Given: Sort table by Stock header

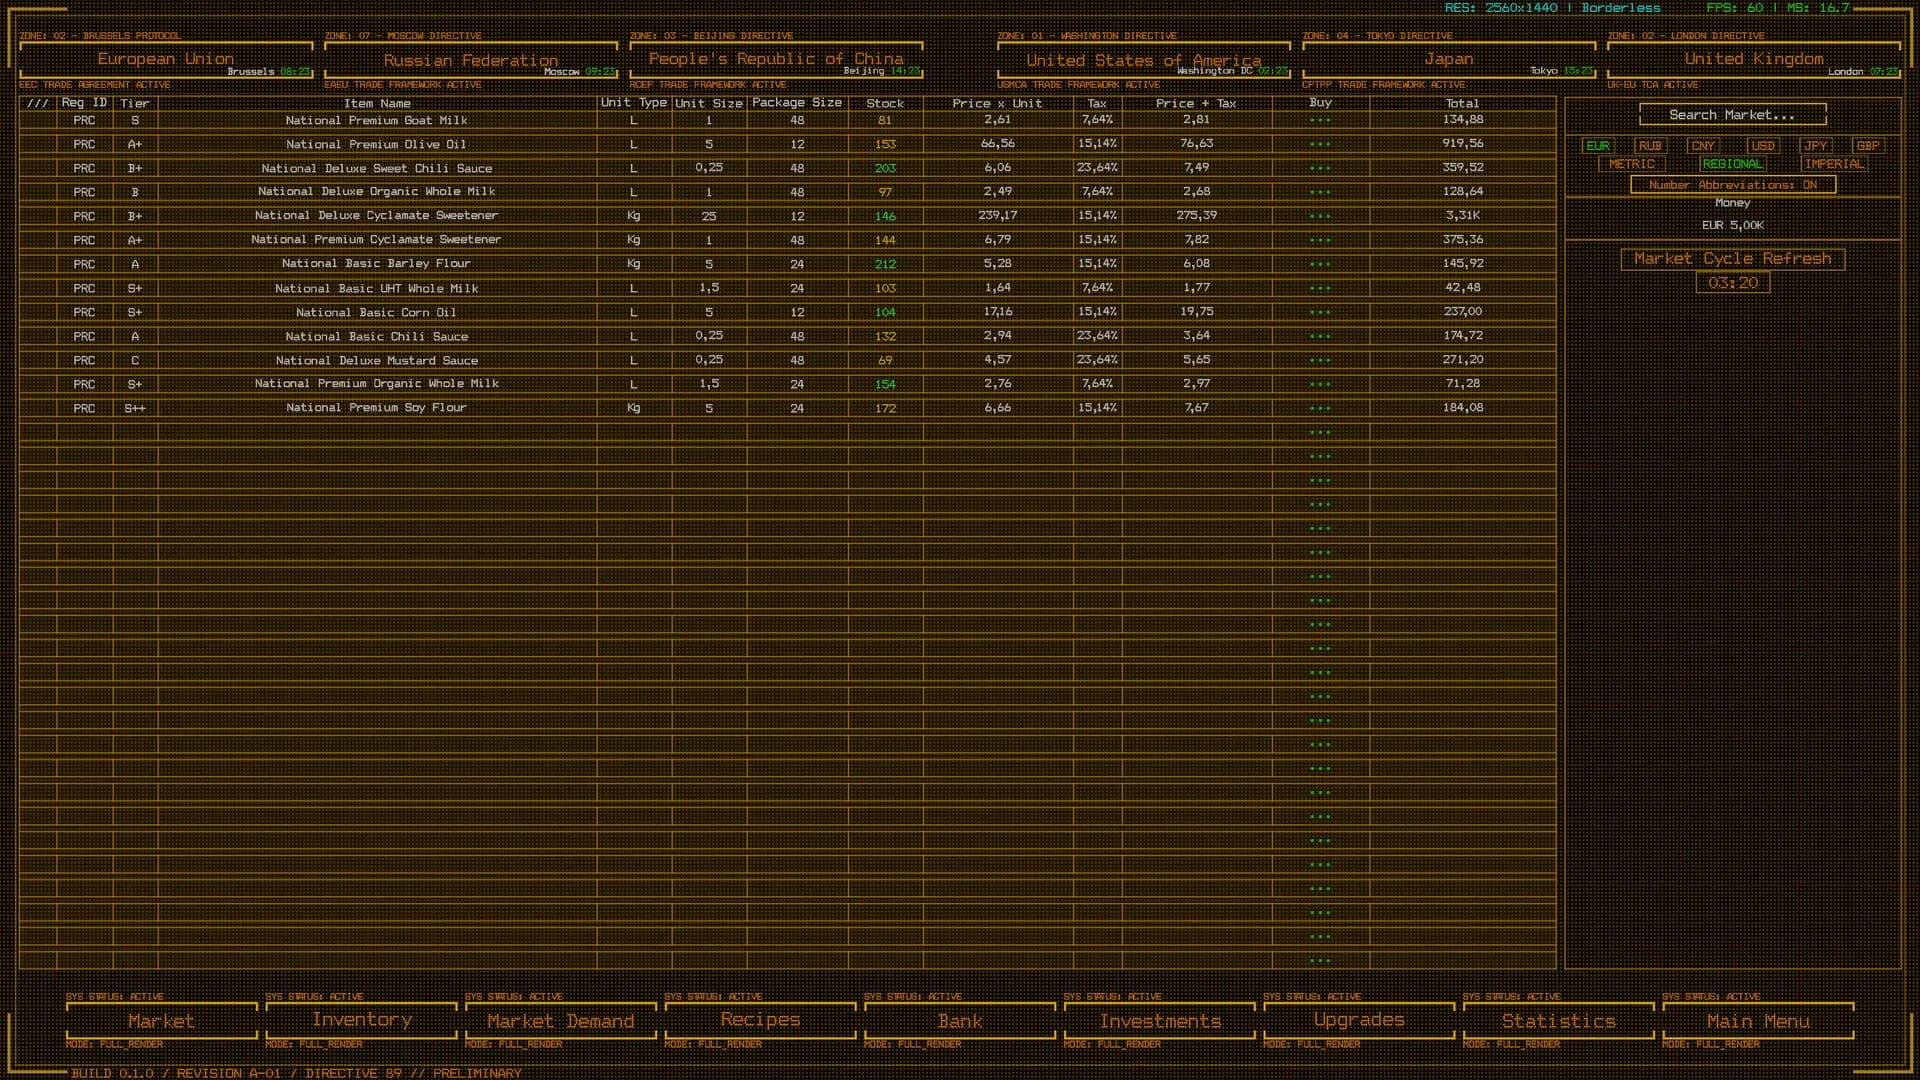Looking at the screenshot, I should click(x=885, y=103).
